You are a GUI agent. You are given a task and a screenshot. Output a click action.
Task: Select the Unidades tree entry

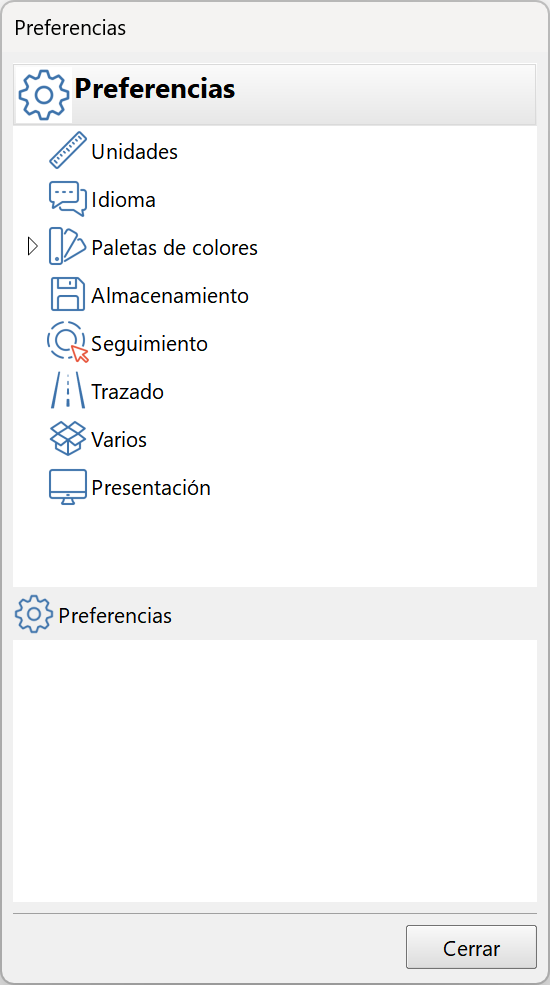134,151
